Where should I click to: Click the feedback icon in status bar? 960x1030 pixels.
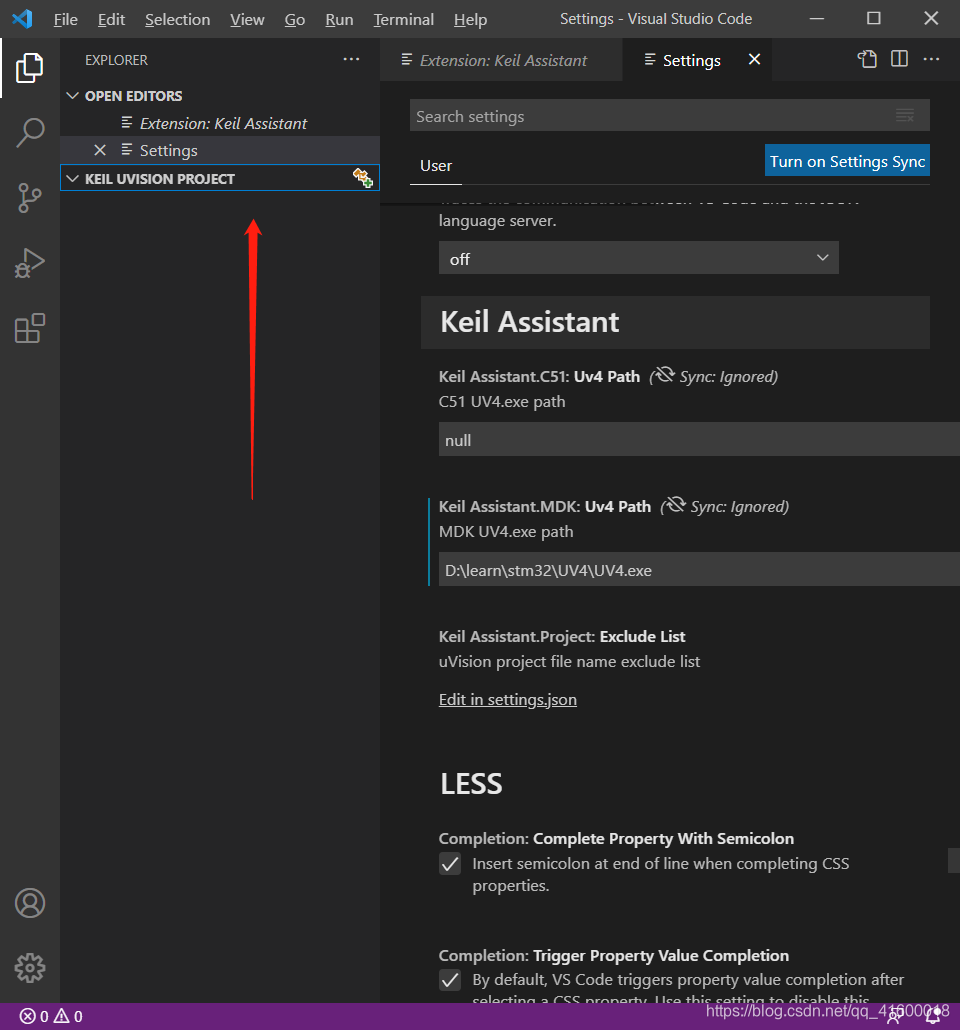coord(894,1017)
